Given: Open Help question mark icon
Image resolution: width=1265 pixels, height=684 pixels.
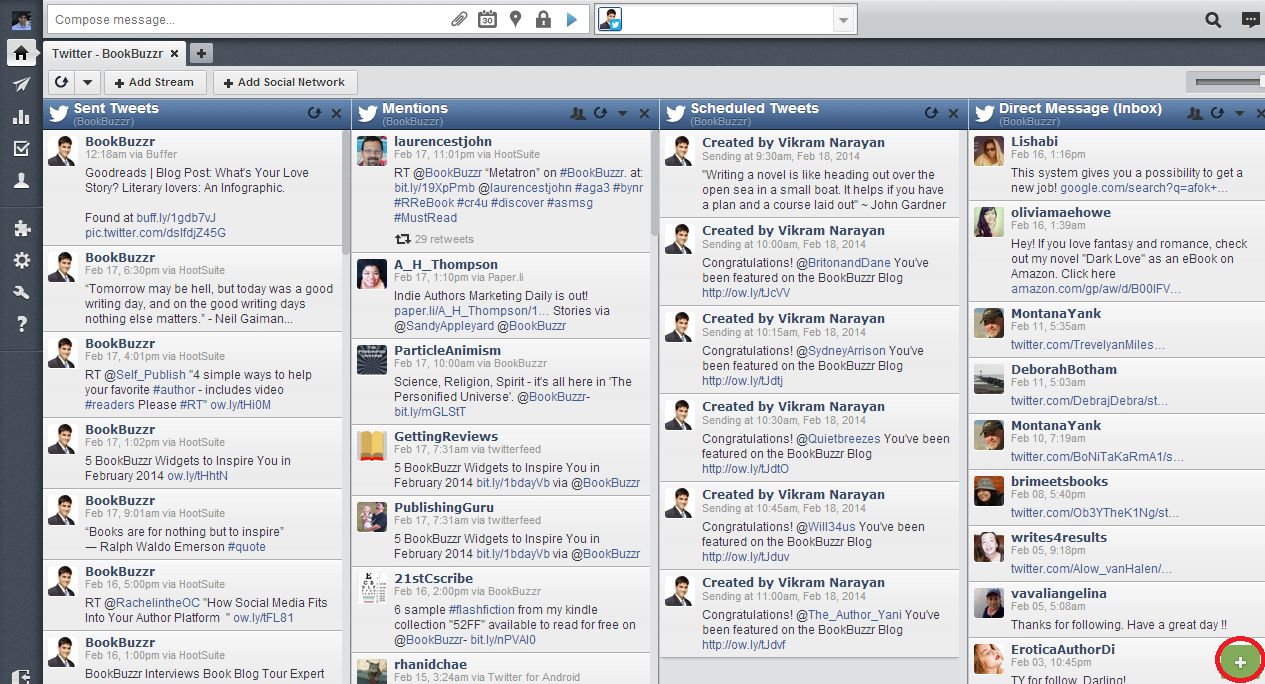Looking at the screenshot, I should click(21, 324).
